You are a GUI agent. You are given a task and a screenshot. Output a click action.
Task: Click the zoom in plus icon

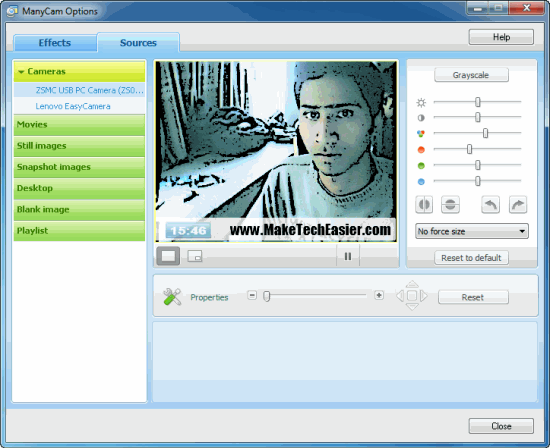[379, 295]
